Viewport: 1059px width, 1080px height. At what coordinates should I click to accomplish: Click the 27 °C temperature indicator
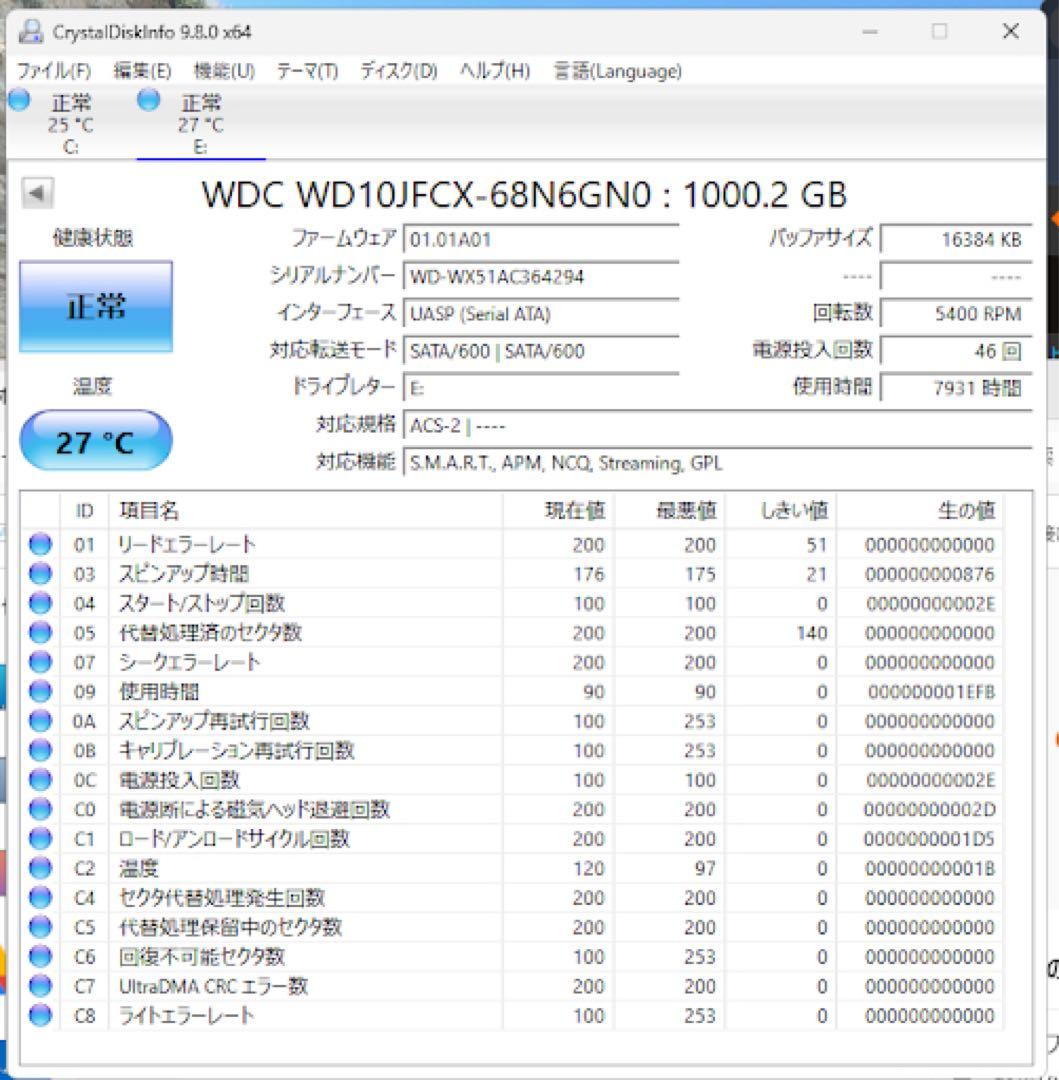point(96,441)
